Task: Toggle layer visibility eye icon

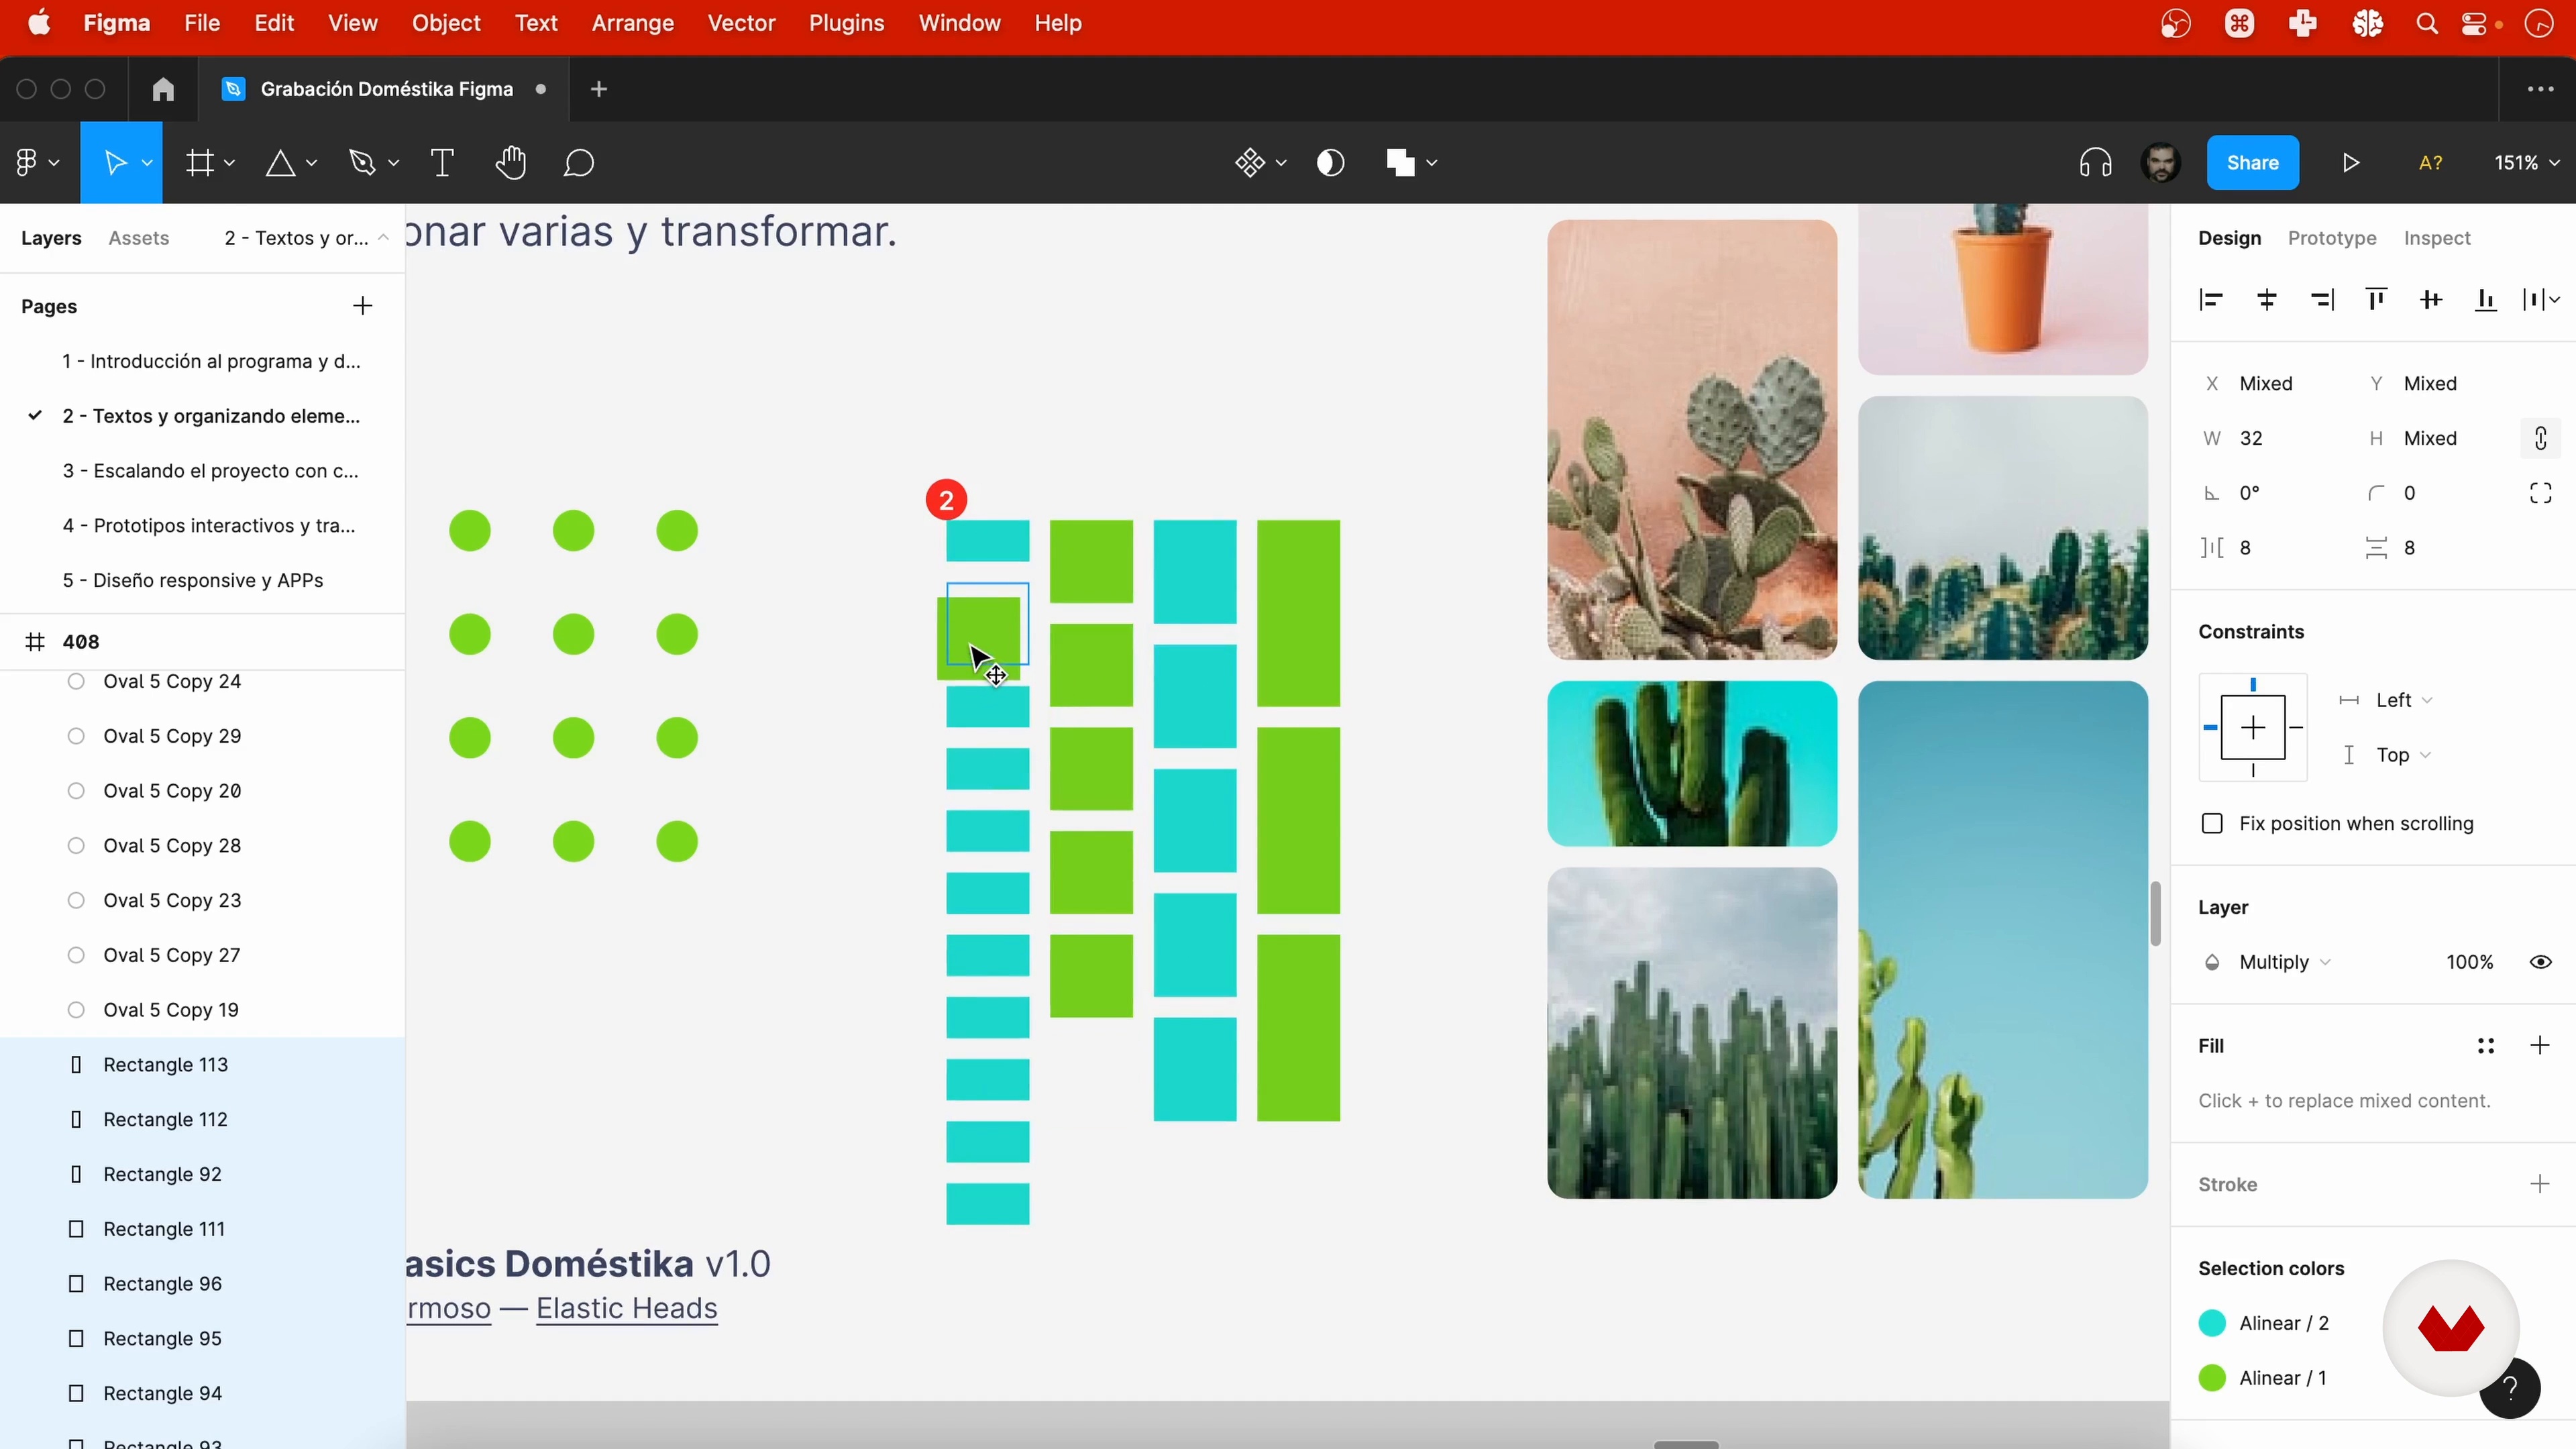Action: 2540,962
